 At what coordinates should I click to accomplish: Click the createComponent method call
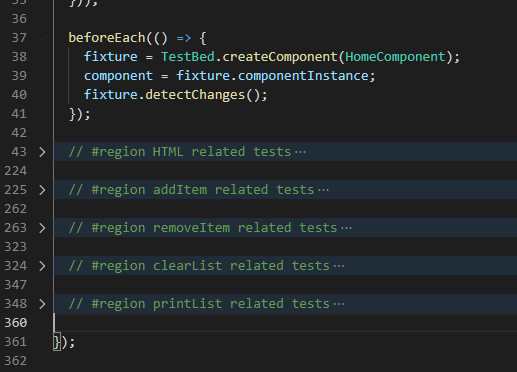[x=280, y=57]
